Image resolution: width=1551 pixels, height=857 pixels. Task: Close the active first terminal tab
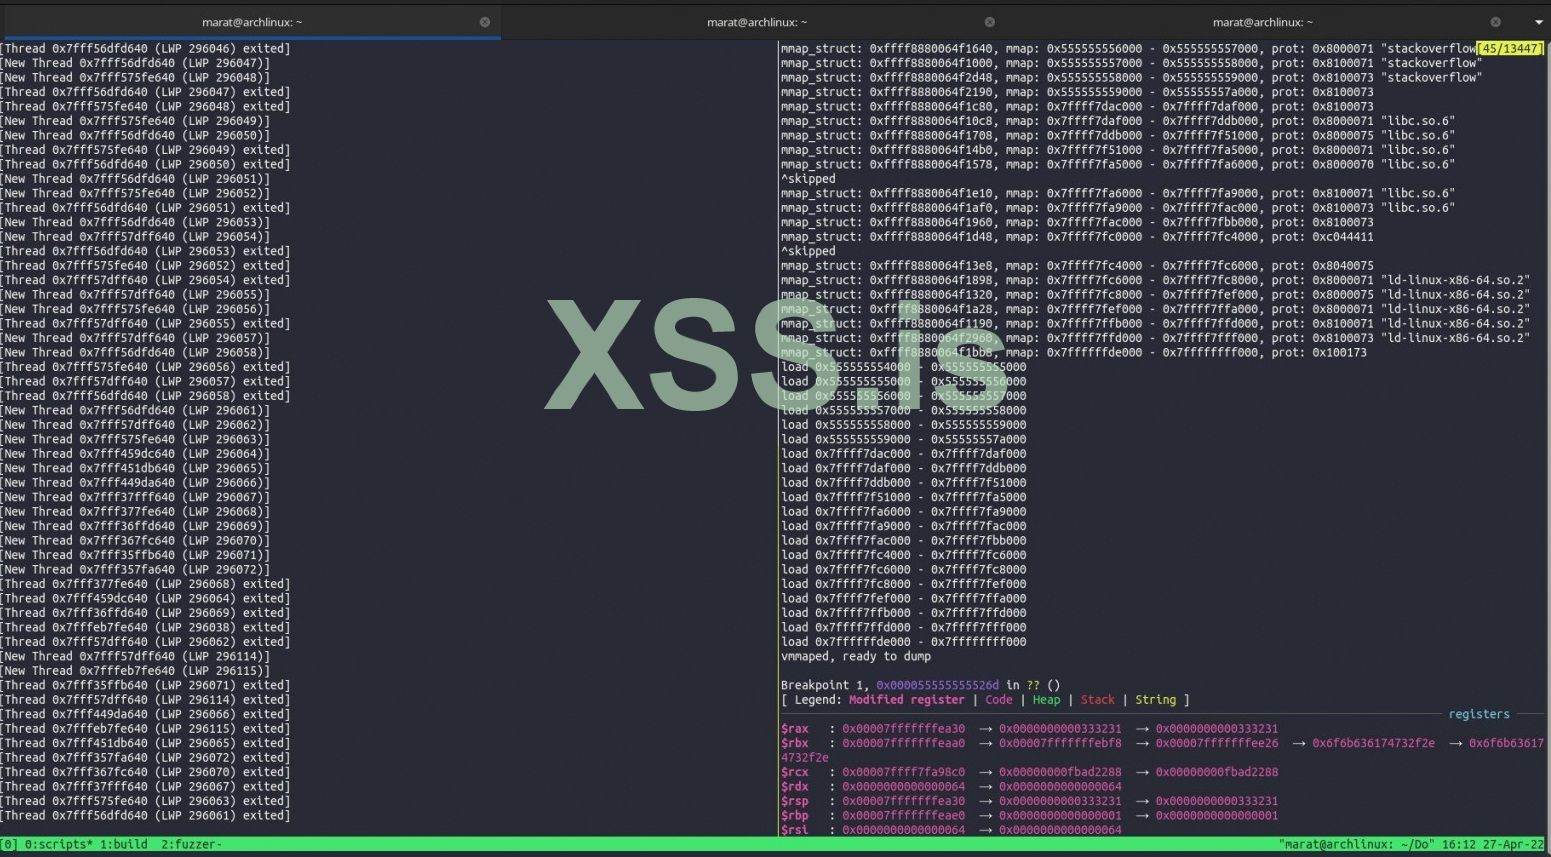[x=485, y=22]
